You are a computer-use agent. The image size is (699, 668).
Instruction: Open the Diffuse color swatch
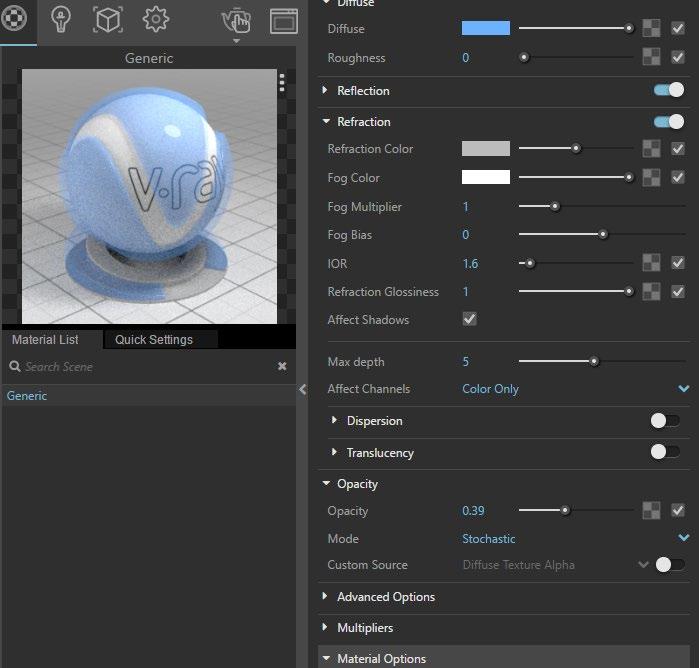pyautogui.click(x=486, y=28)
